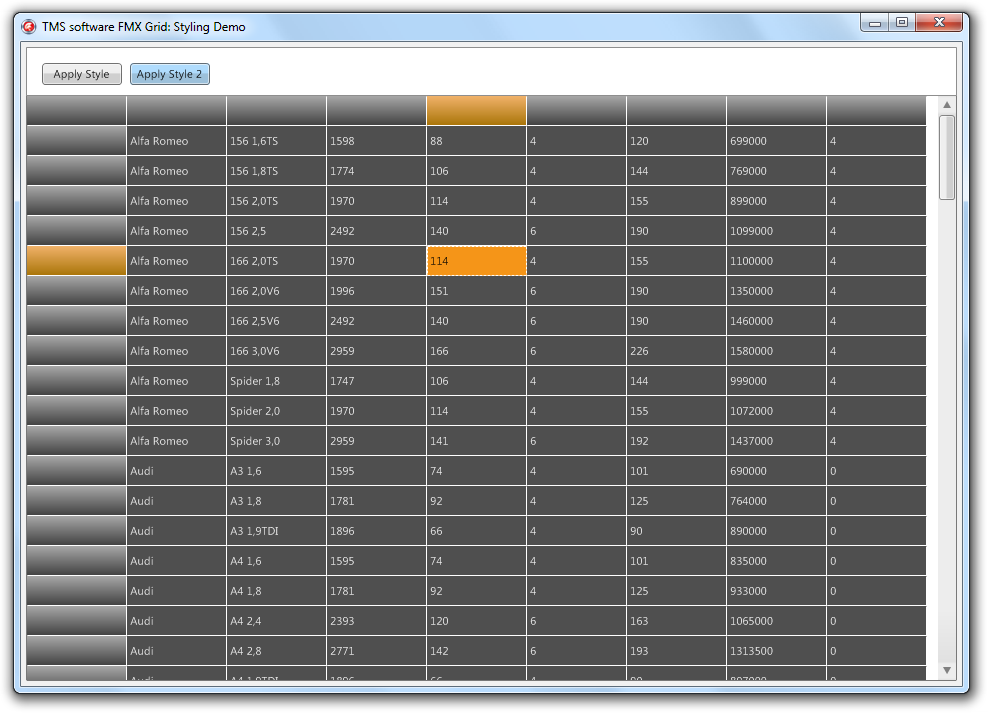Viewport: 988px width, 713px height.
Task: Click the cell "764000"
Action: tap(776, 501)
